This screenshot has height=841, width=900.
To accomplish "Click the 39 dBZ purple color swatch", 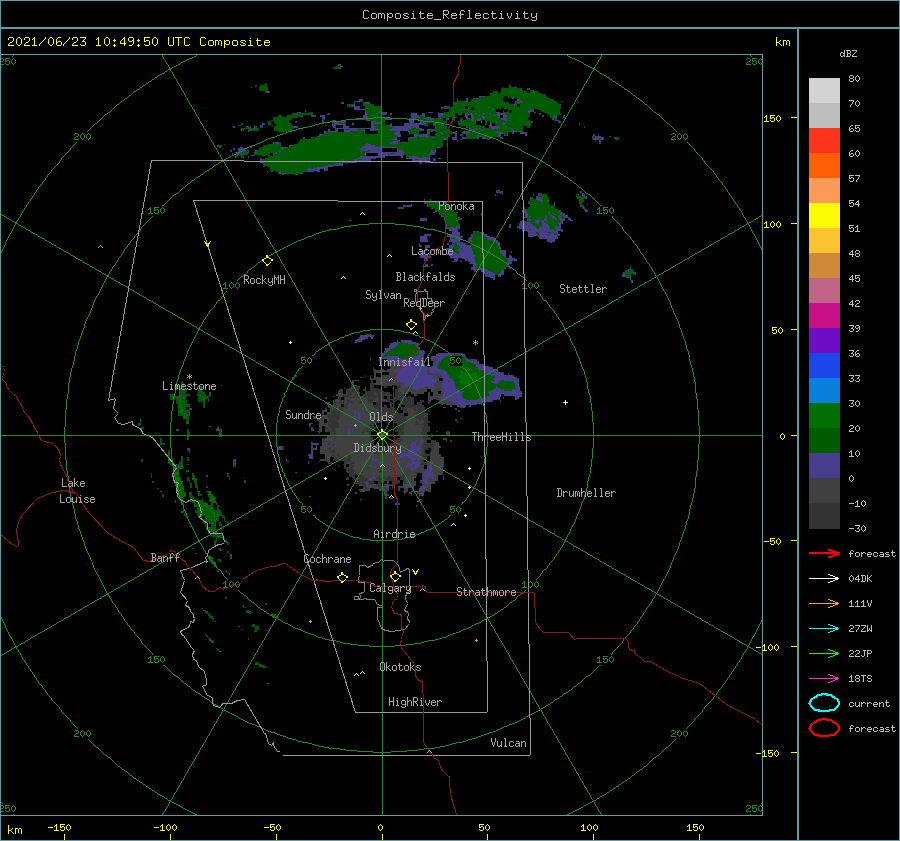I will 824,340.
